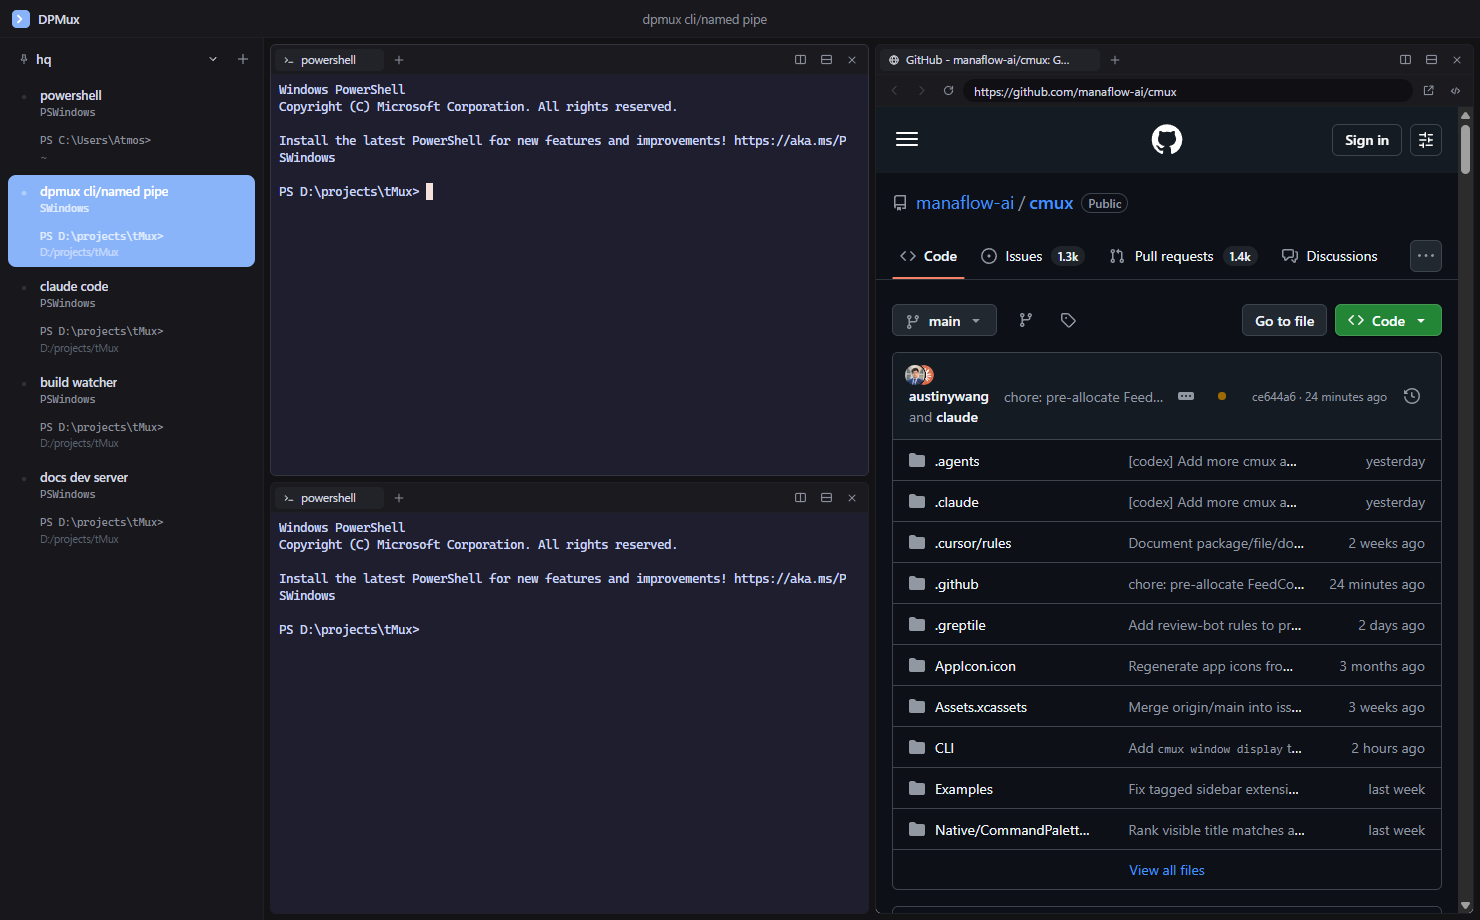The height and width of the screenshot is (920, 1480).
Task: Open manaflow-ai organization link
Action: 964,203
